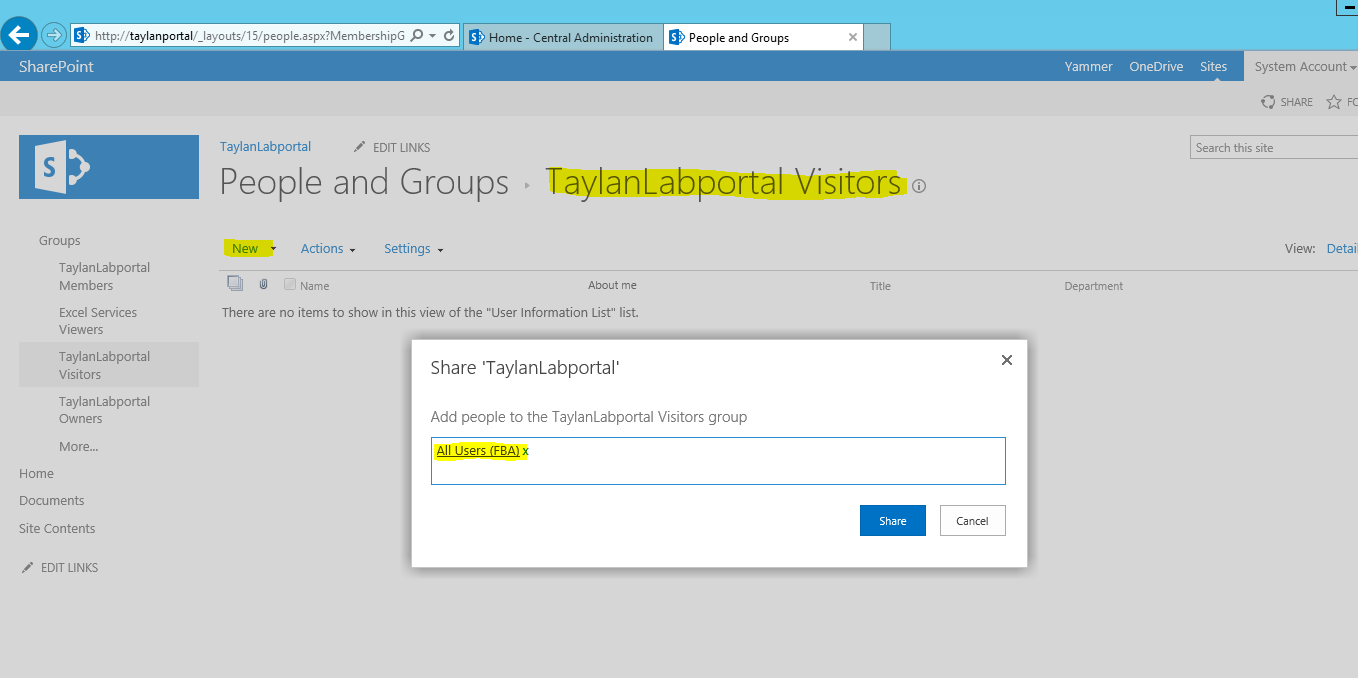Click the people picker field in dialog
The width and height of the screenshot is (1358, 678).
tap(718, 461)
